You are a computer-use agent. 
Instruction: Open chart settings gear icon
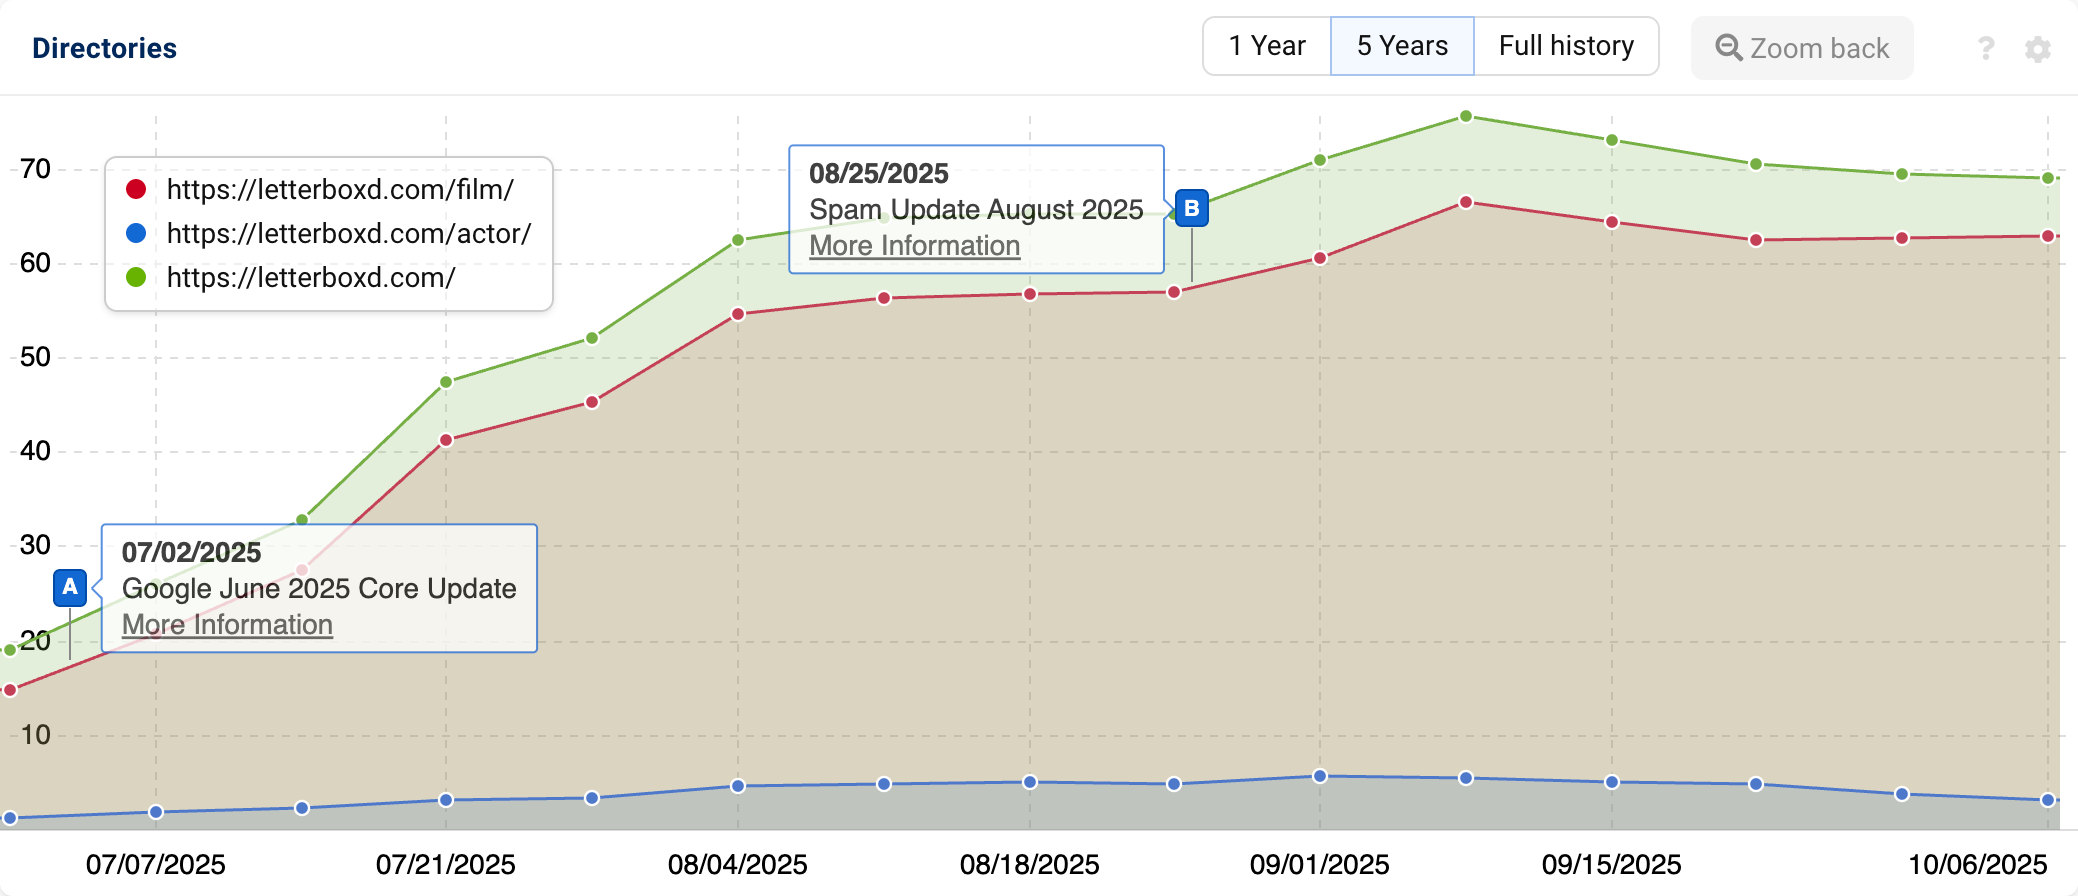[2038, 49]
